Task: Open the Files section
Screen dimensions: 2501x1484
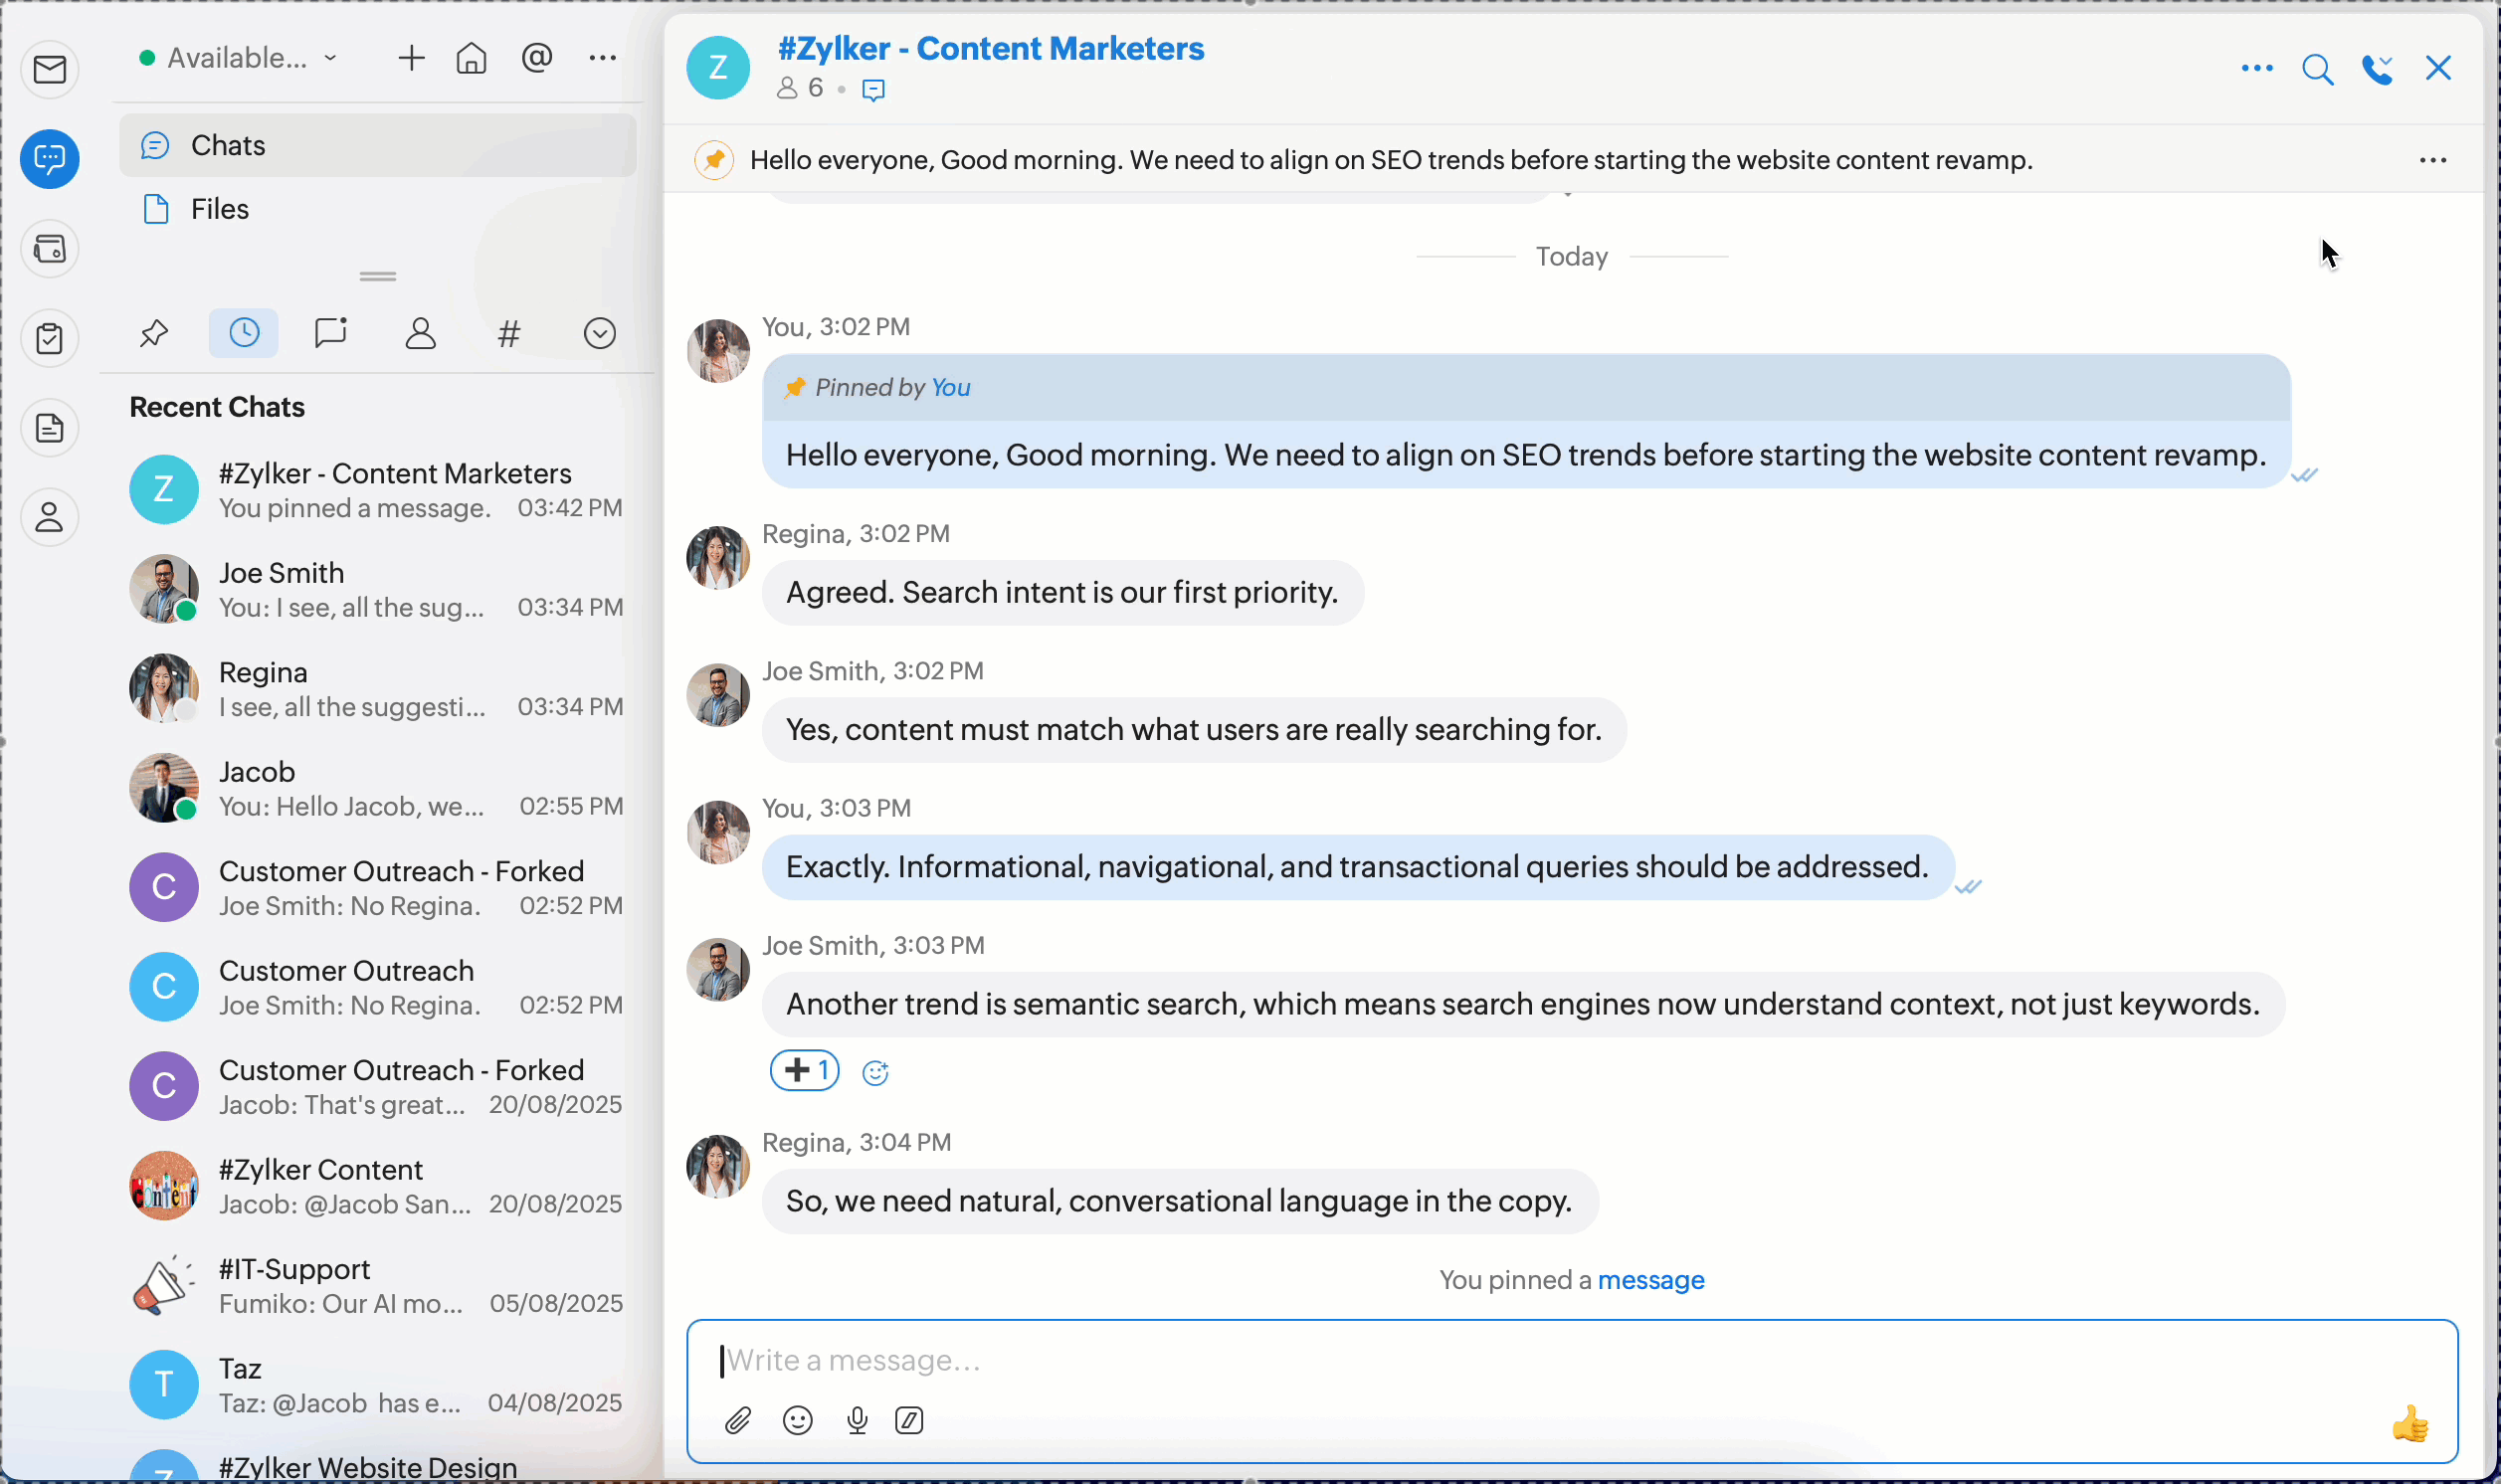Action: tap(219, 209)
